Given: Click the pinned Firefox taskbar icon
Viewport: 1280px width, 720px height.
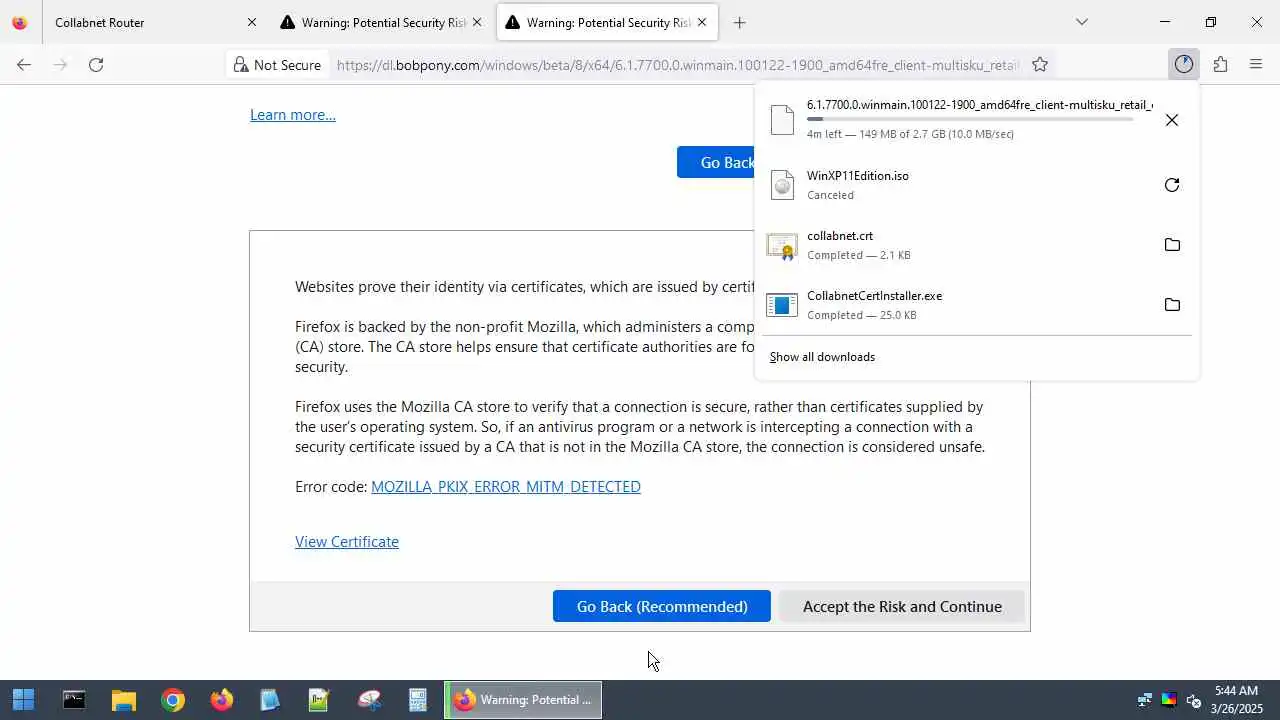Looking at the screenshot, I should click(x=222, y=700).
